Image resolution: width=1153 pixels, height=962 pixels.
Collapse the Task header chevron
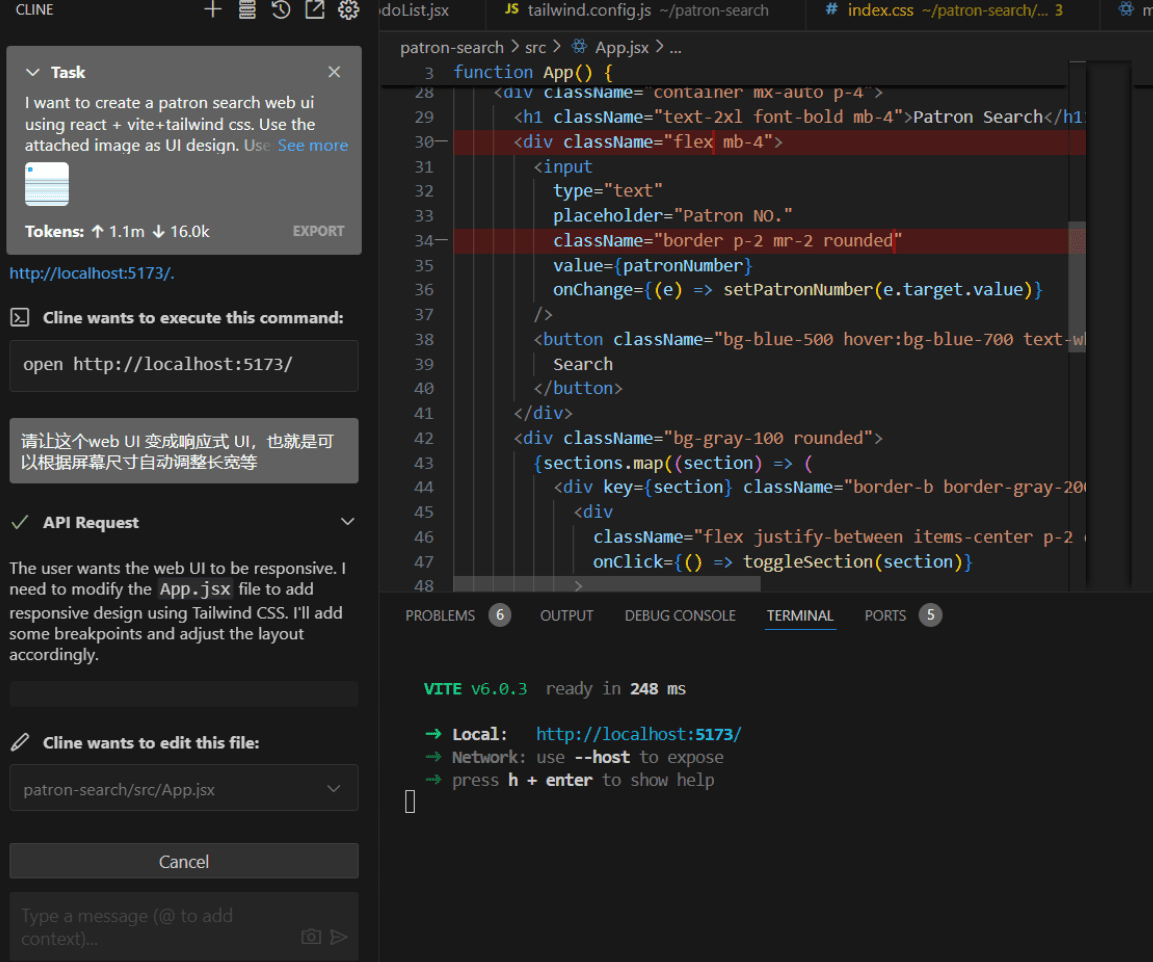[x=32, y=72]
